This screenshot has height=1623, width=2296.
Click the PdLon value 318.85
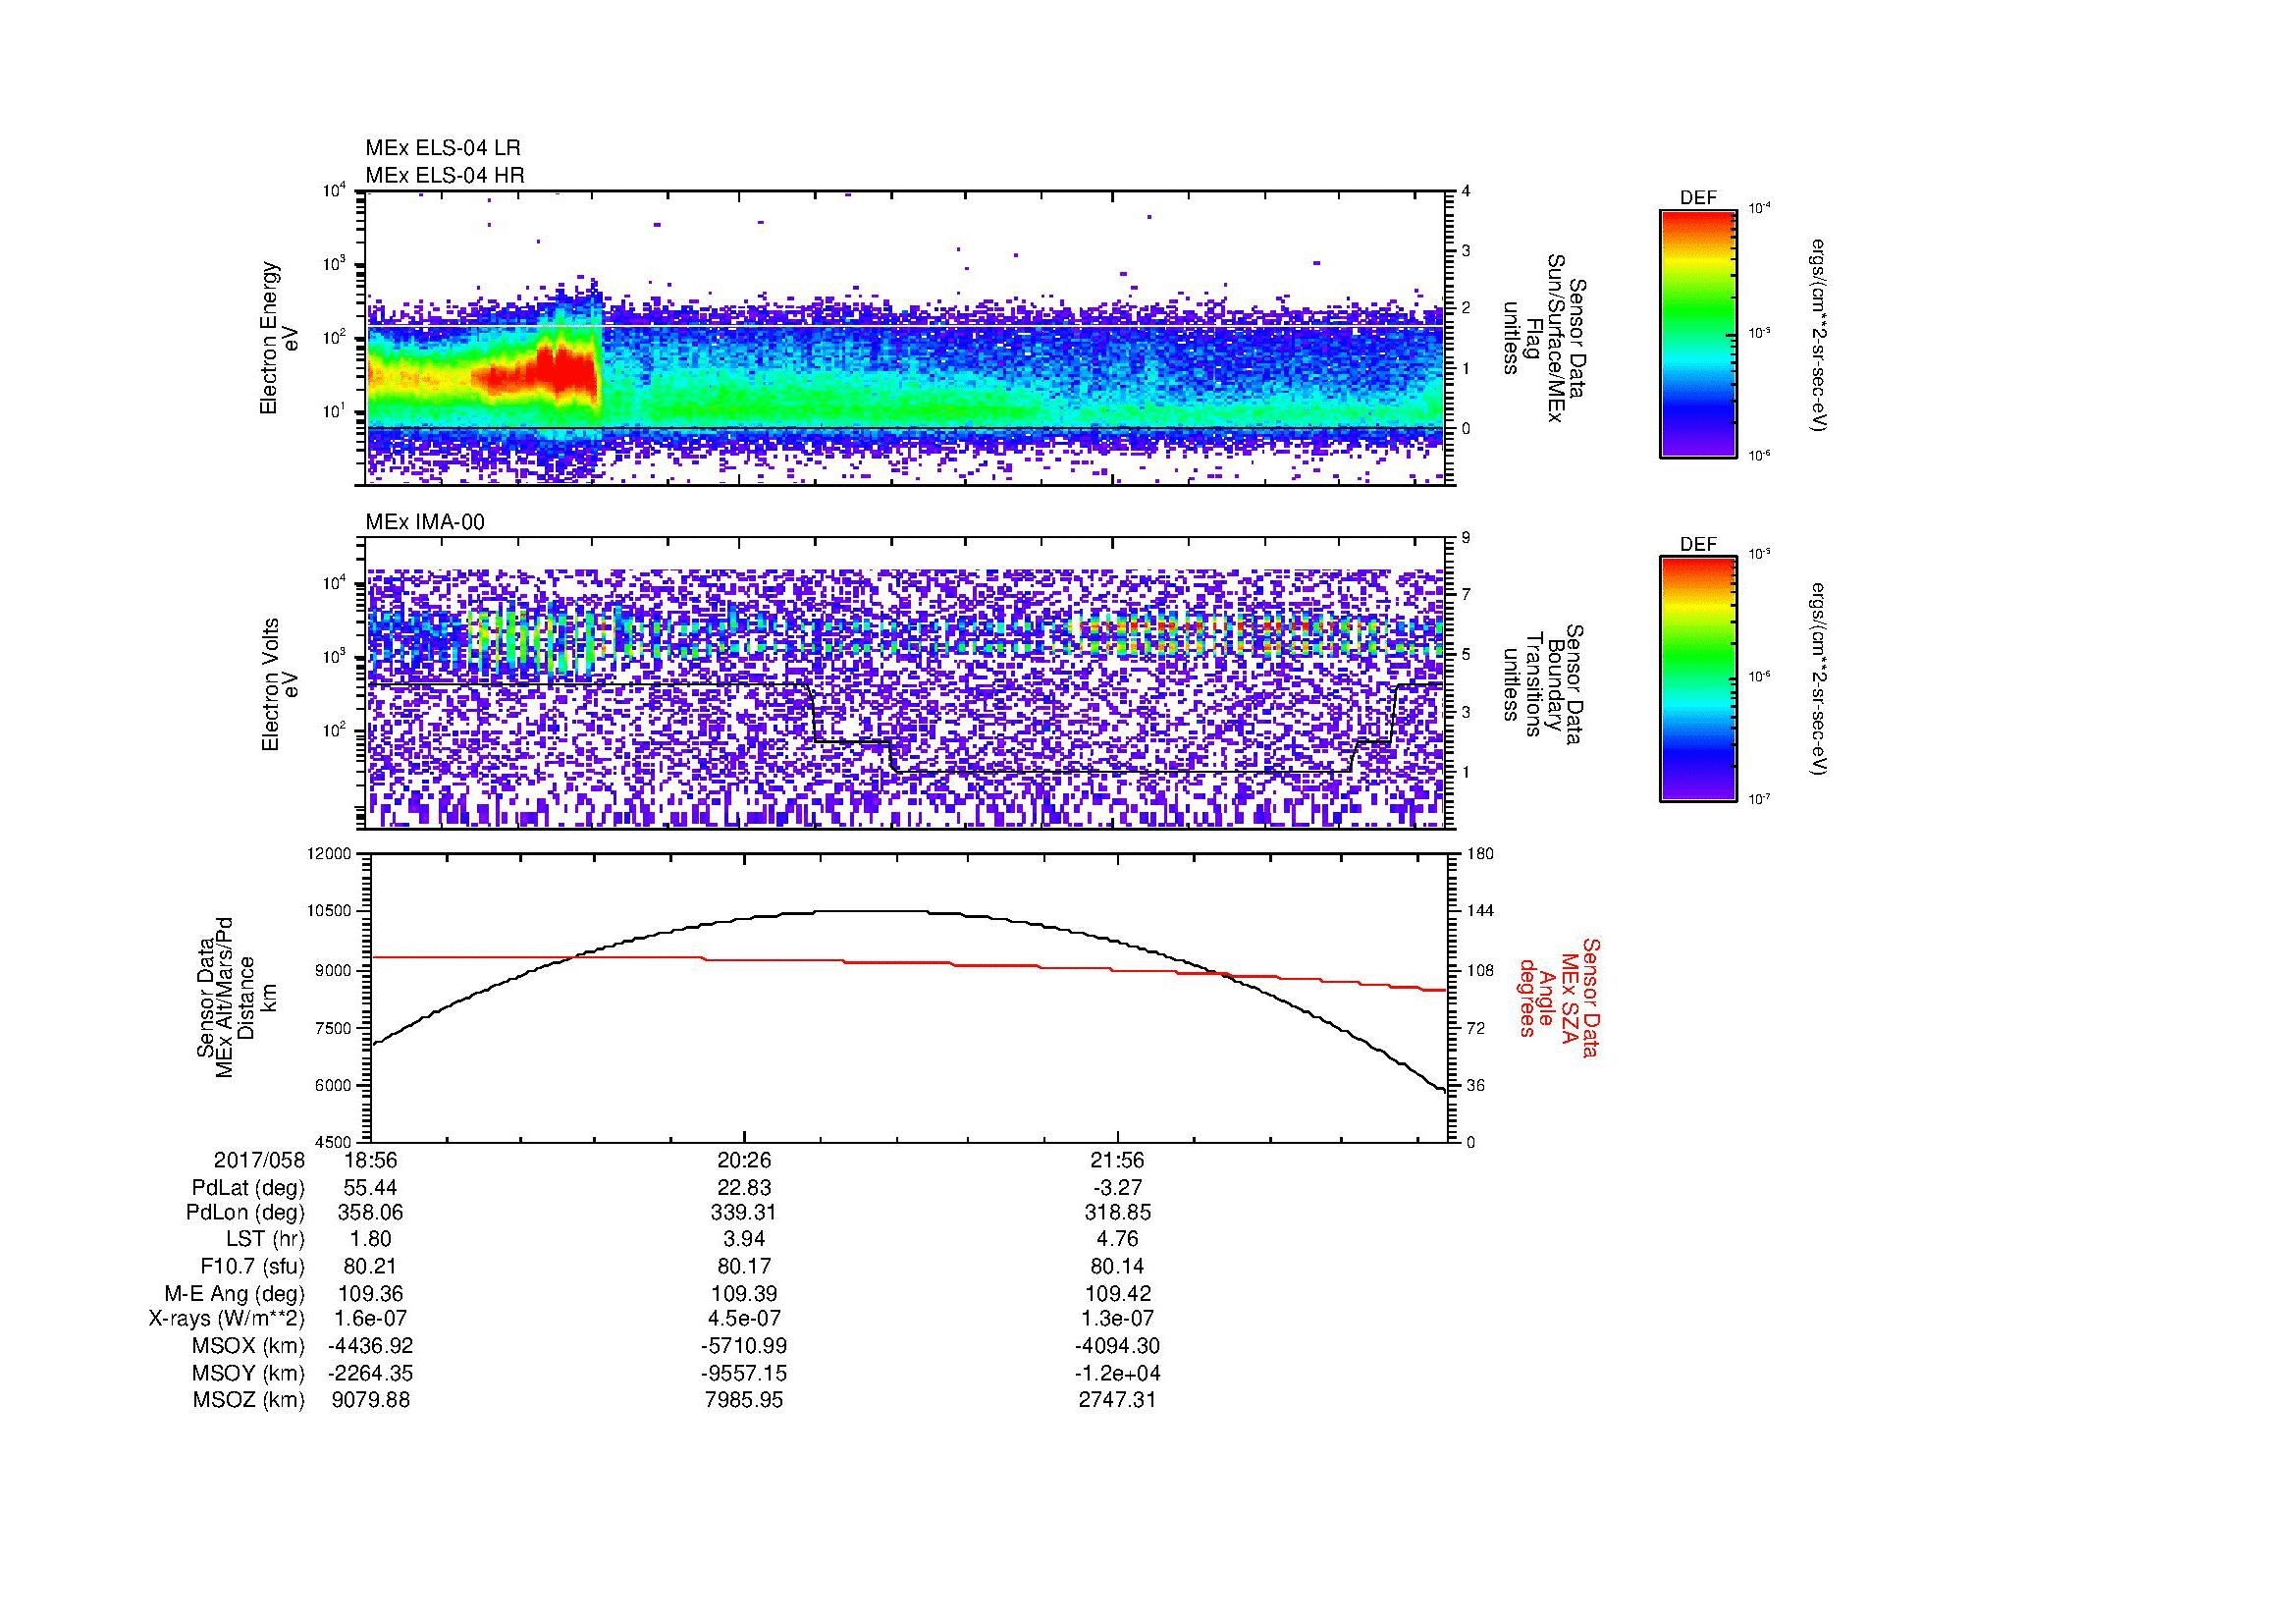coord(1117,1213)
